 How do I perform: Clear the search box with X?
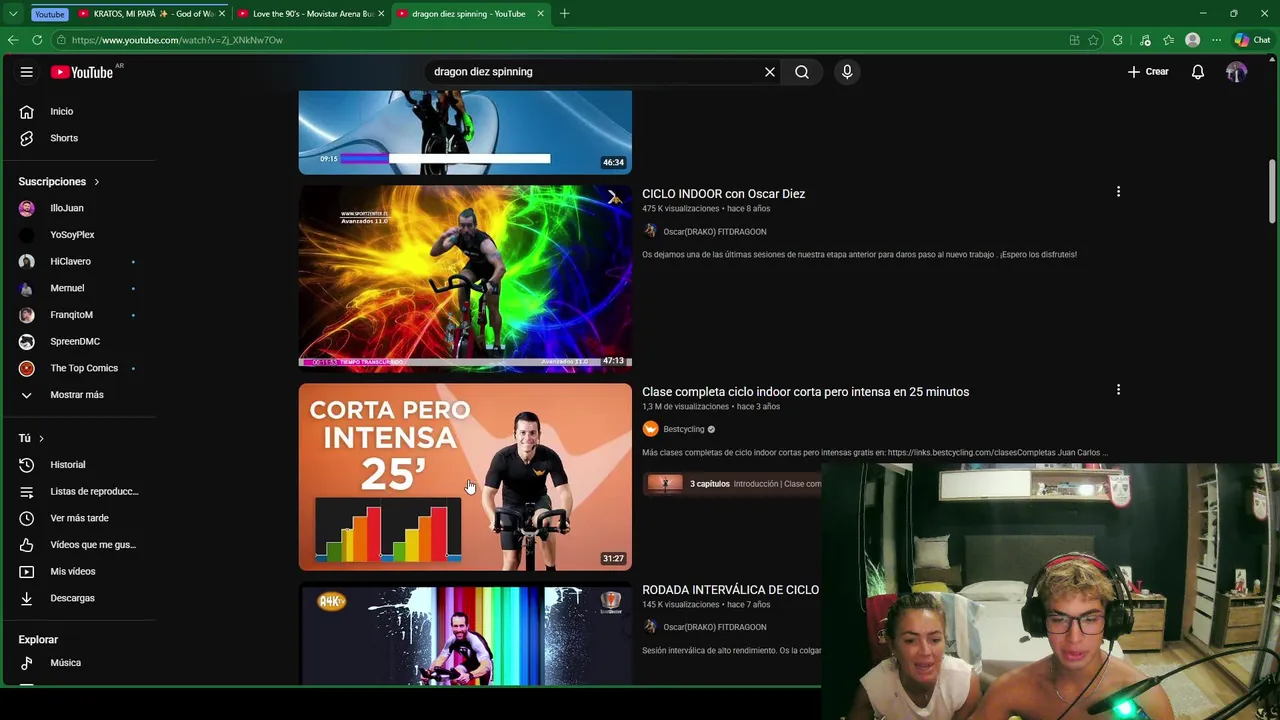[x=770, y=72]
